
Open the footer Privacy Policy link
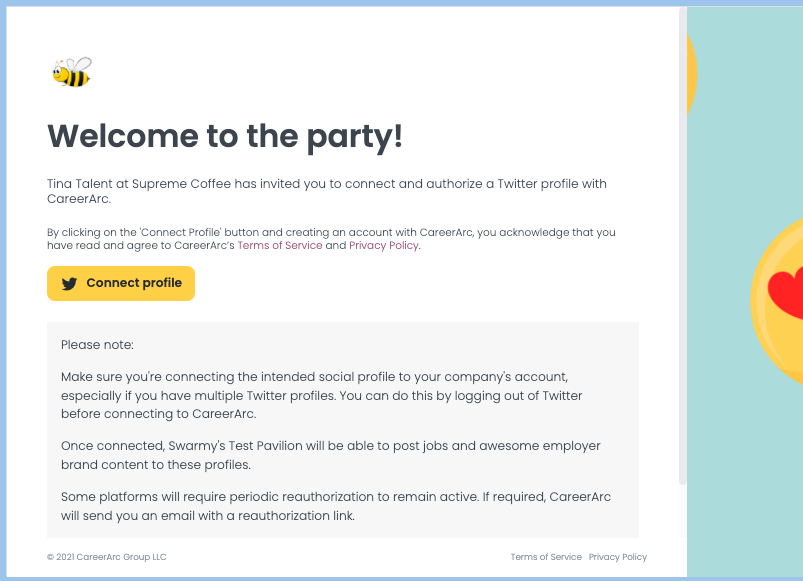point(618,557)
